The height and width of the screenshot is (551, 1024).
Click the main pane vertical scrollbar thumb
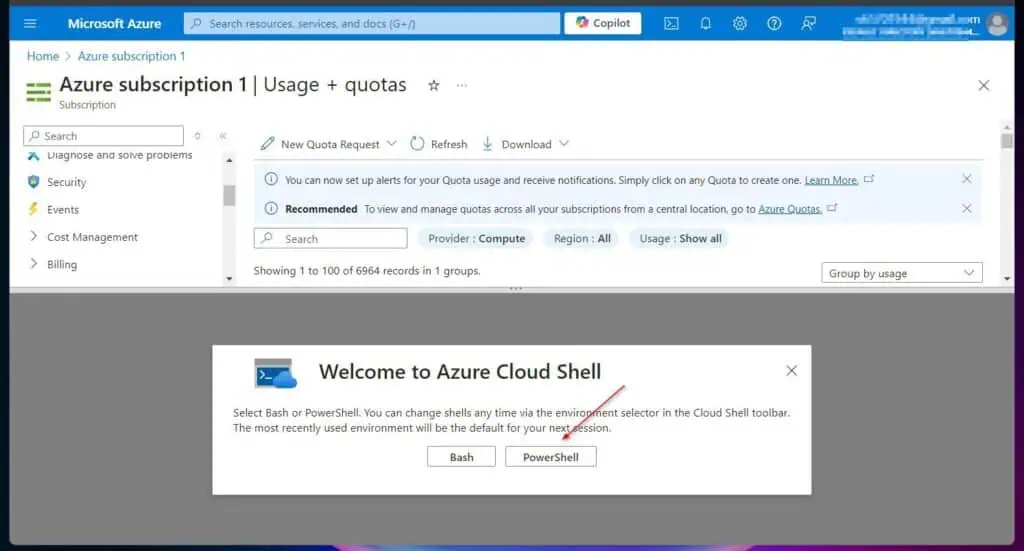click(x=1006, y=141)
